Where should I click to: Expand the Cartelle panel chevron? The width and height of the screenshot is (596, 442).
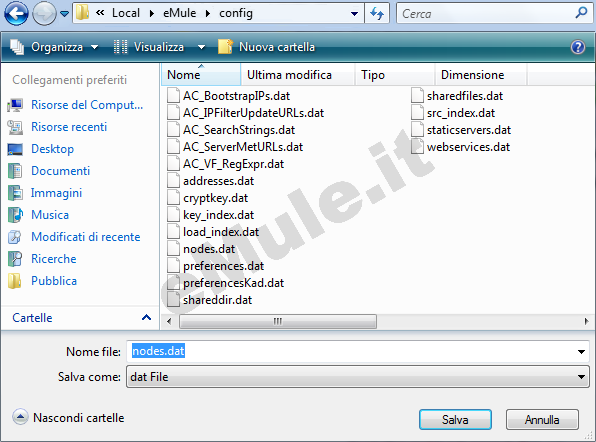click(146, 318)
